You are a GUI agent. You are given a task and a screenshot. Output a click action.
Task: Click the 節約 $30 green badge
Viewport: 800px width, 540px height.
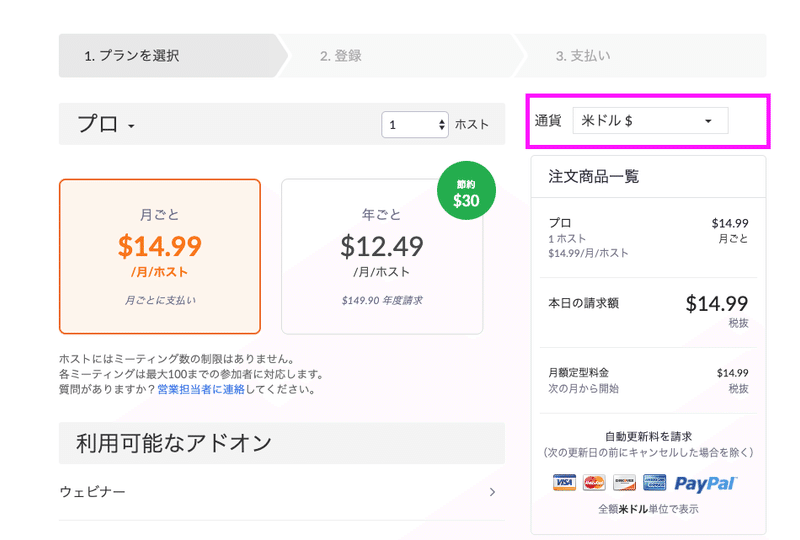[x=466, y=191]
